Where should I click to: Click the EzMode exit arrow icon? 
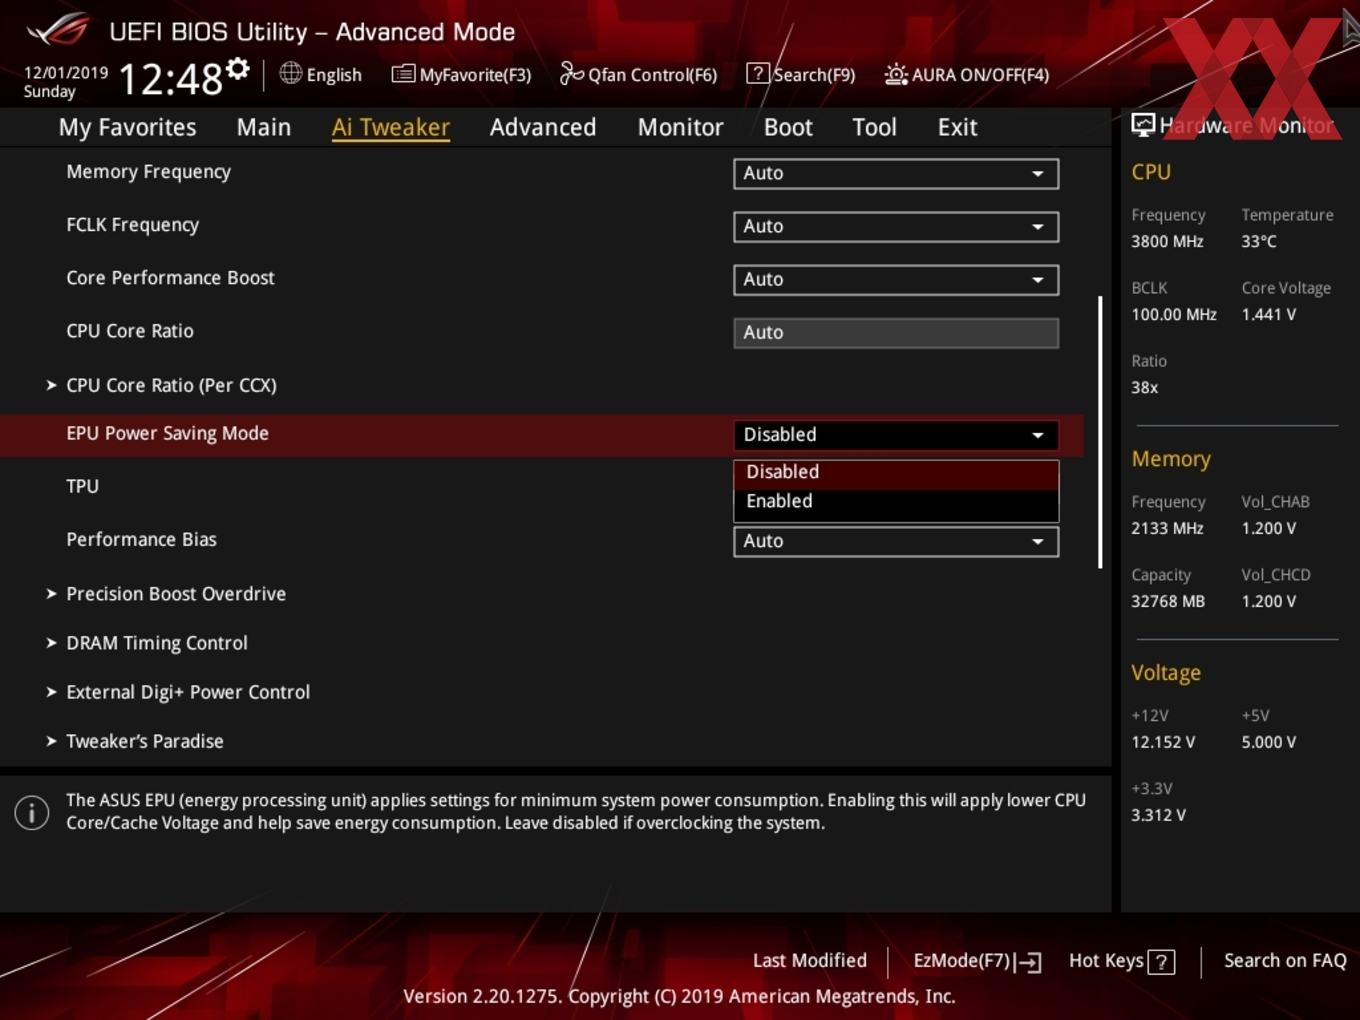1028,962
